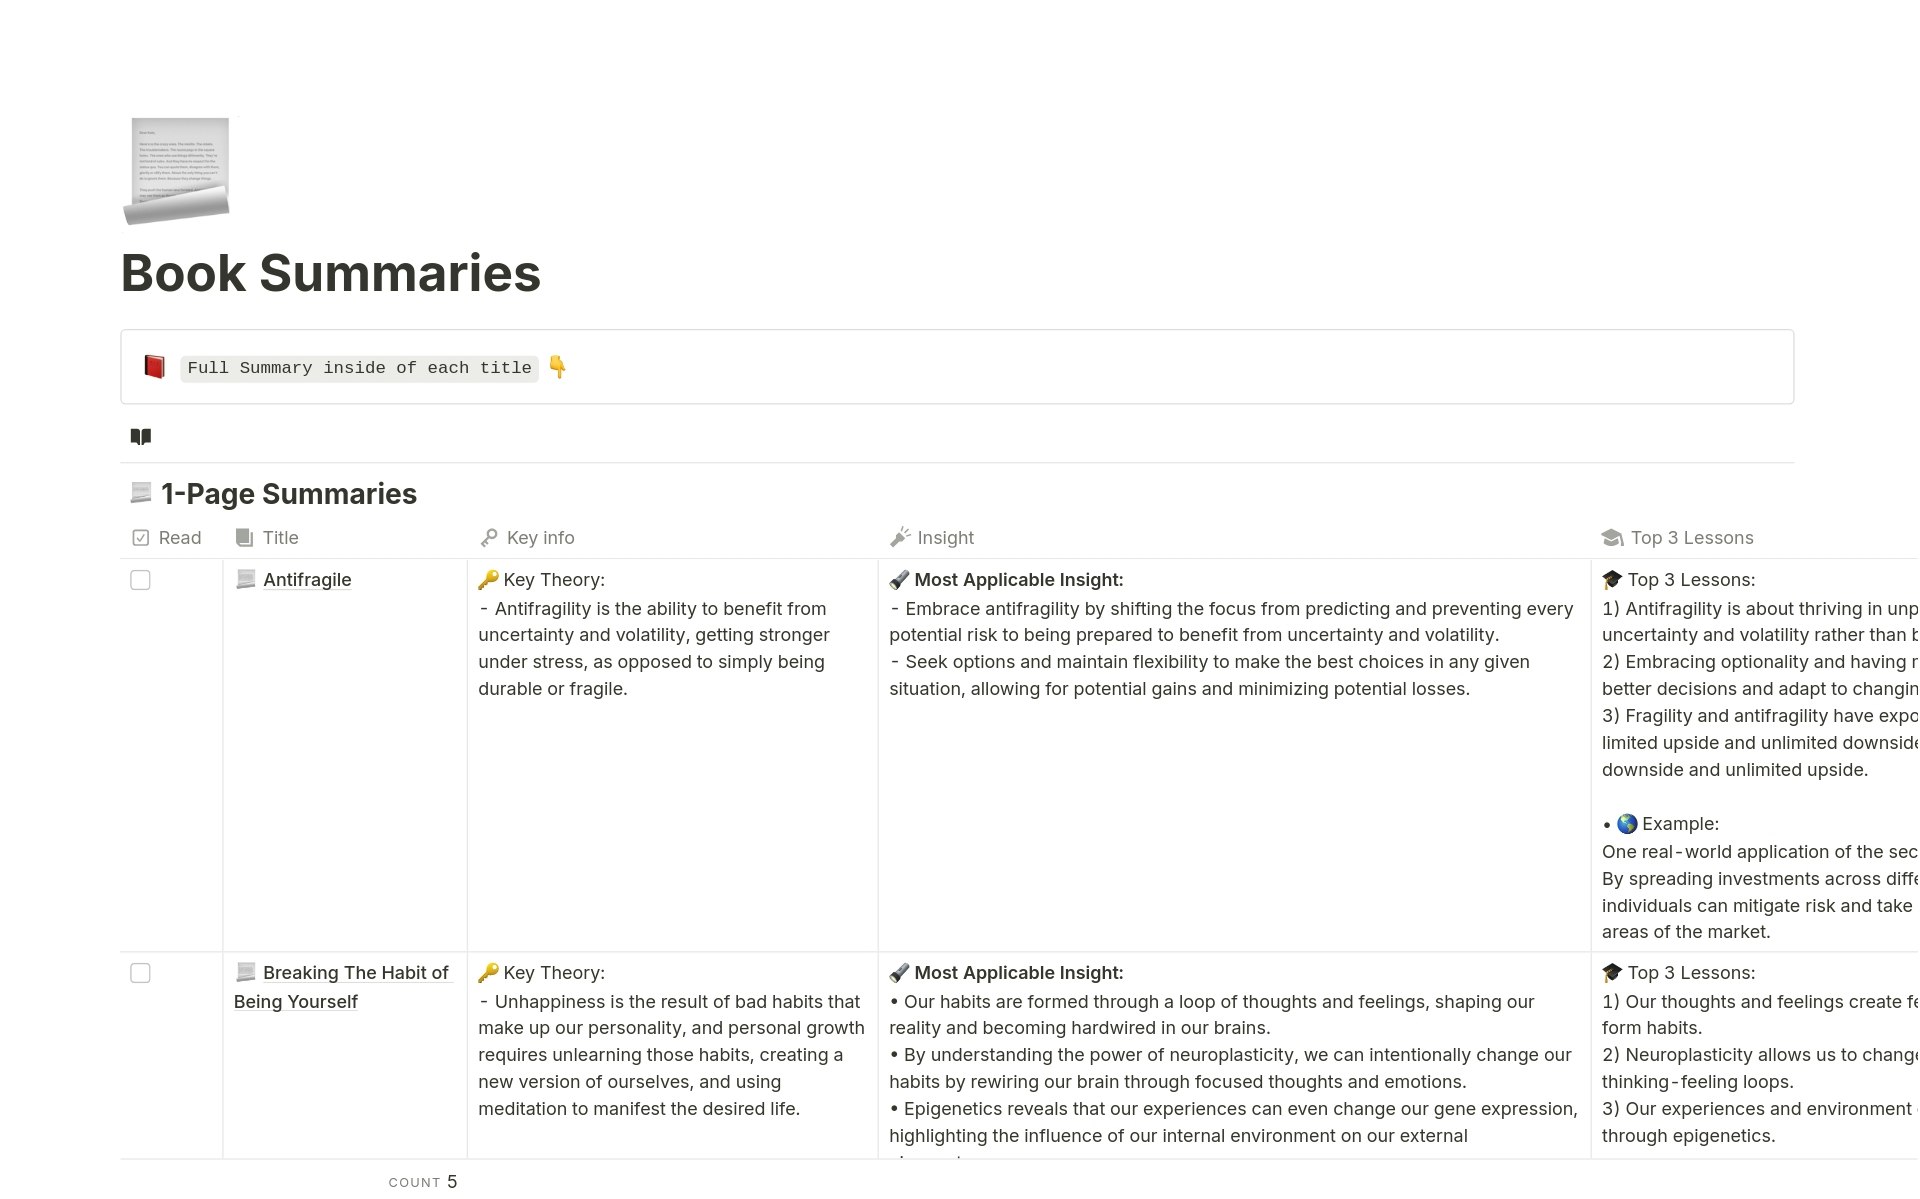This screenshot has height=1199, width=1920.
Task: Check Read for Breaking The Habit of Being Yourself
Action: pos(140,973)
